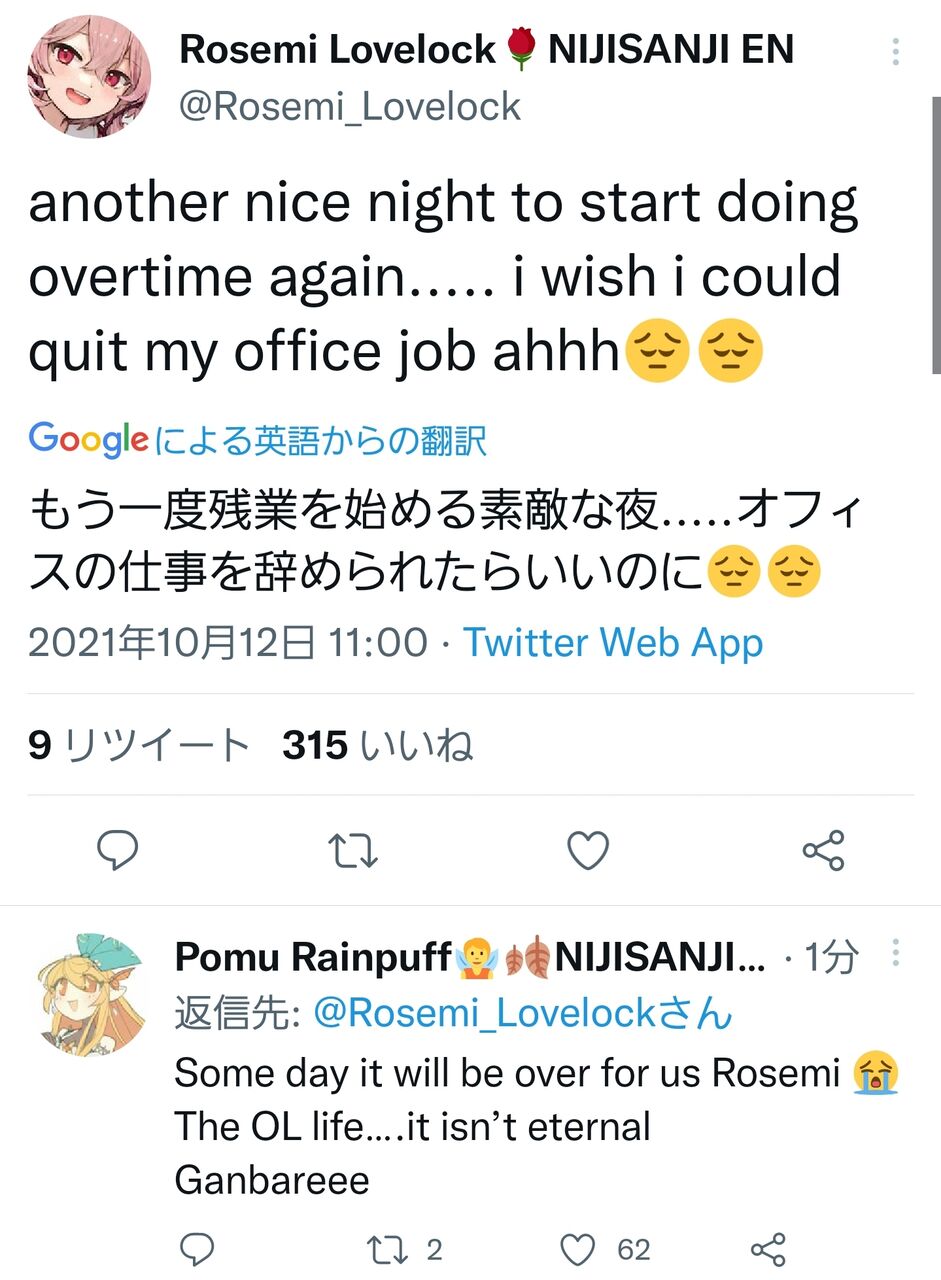941x1280 pixels.
Task: Retweet Pomu Rainpuff's reply
Action: point(406,1249)
